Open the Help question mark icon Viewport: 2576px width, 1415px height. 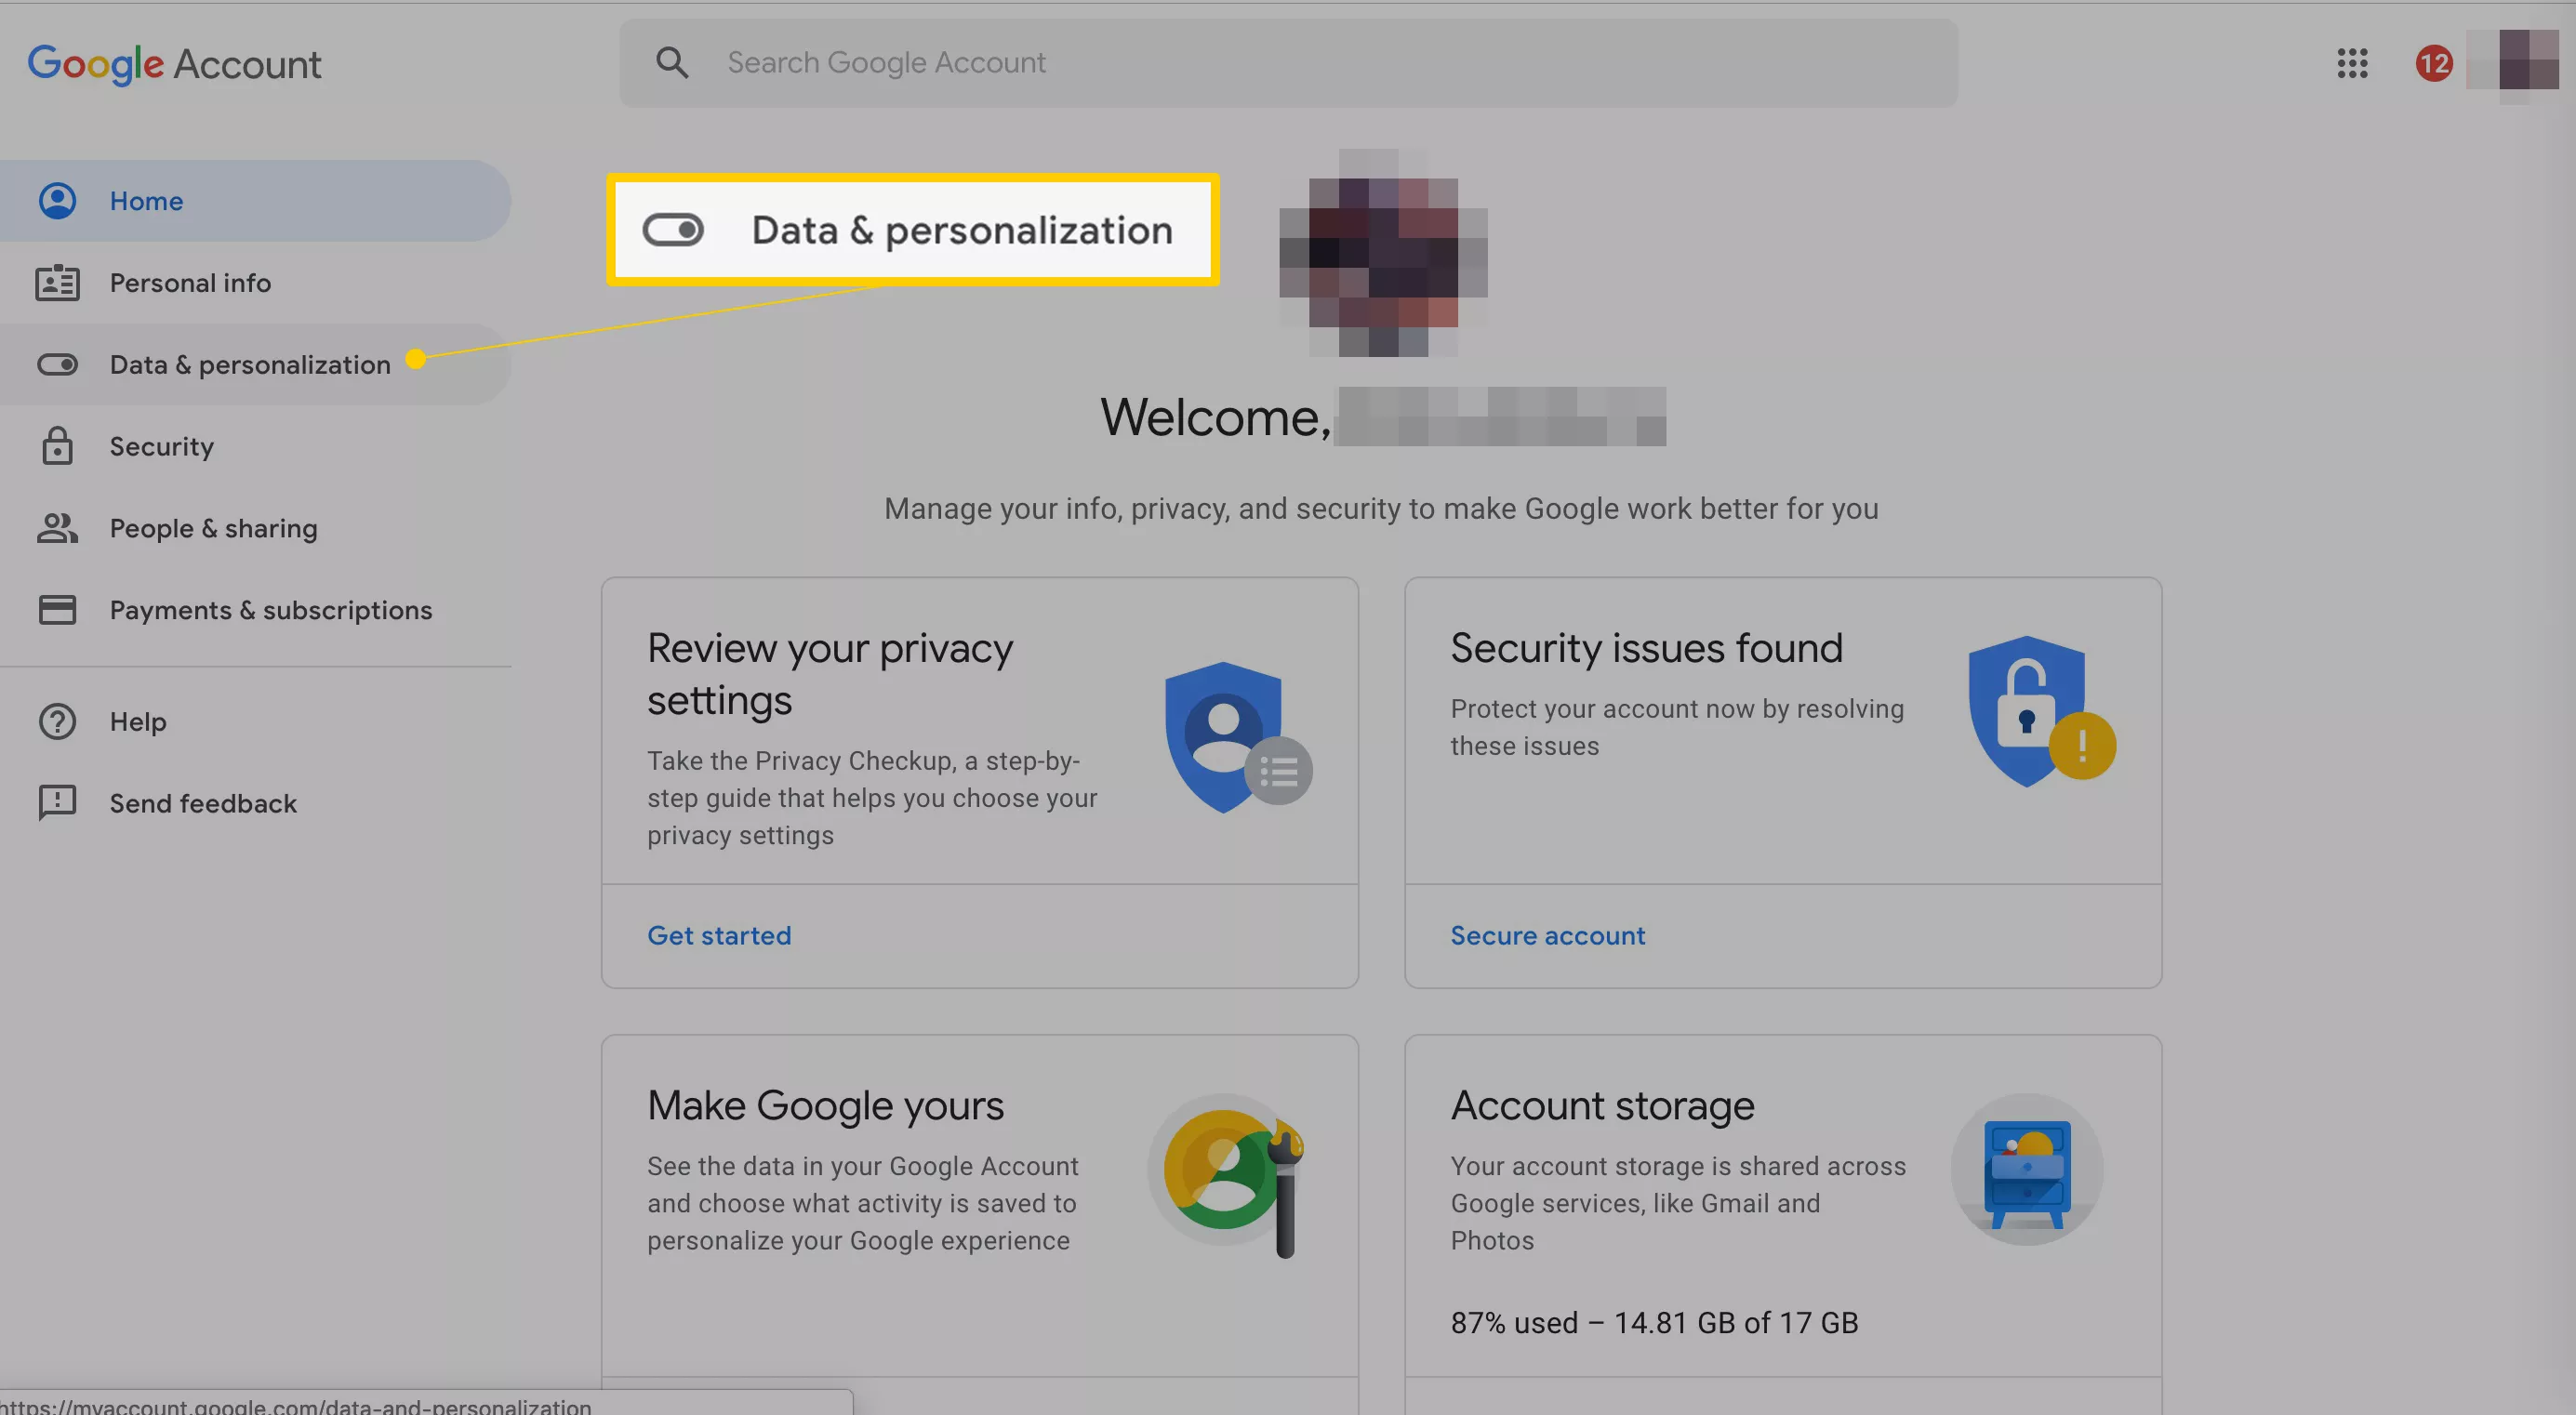pos(57,721)
